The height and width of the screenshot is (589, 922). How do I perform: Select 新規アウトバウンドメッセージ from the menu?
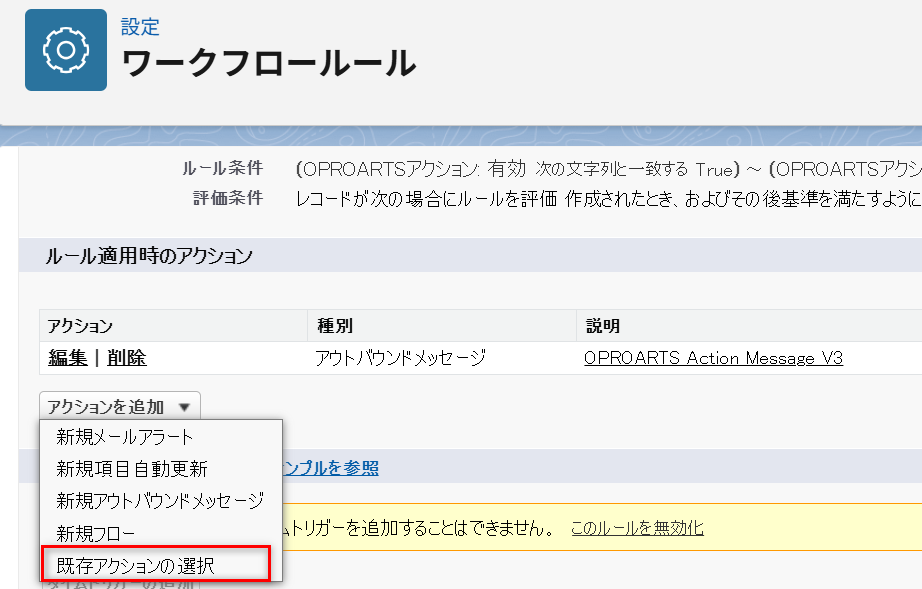click(160, 500)
